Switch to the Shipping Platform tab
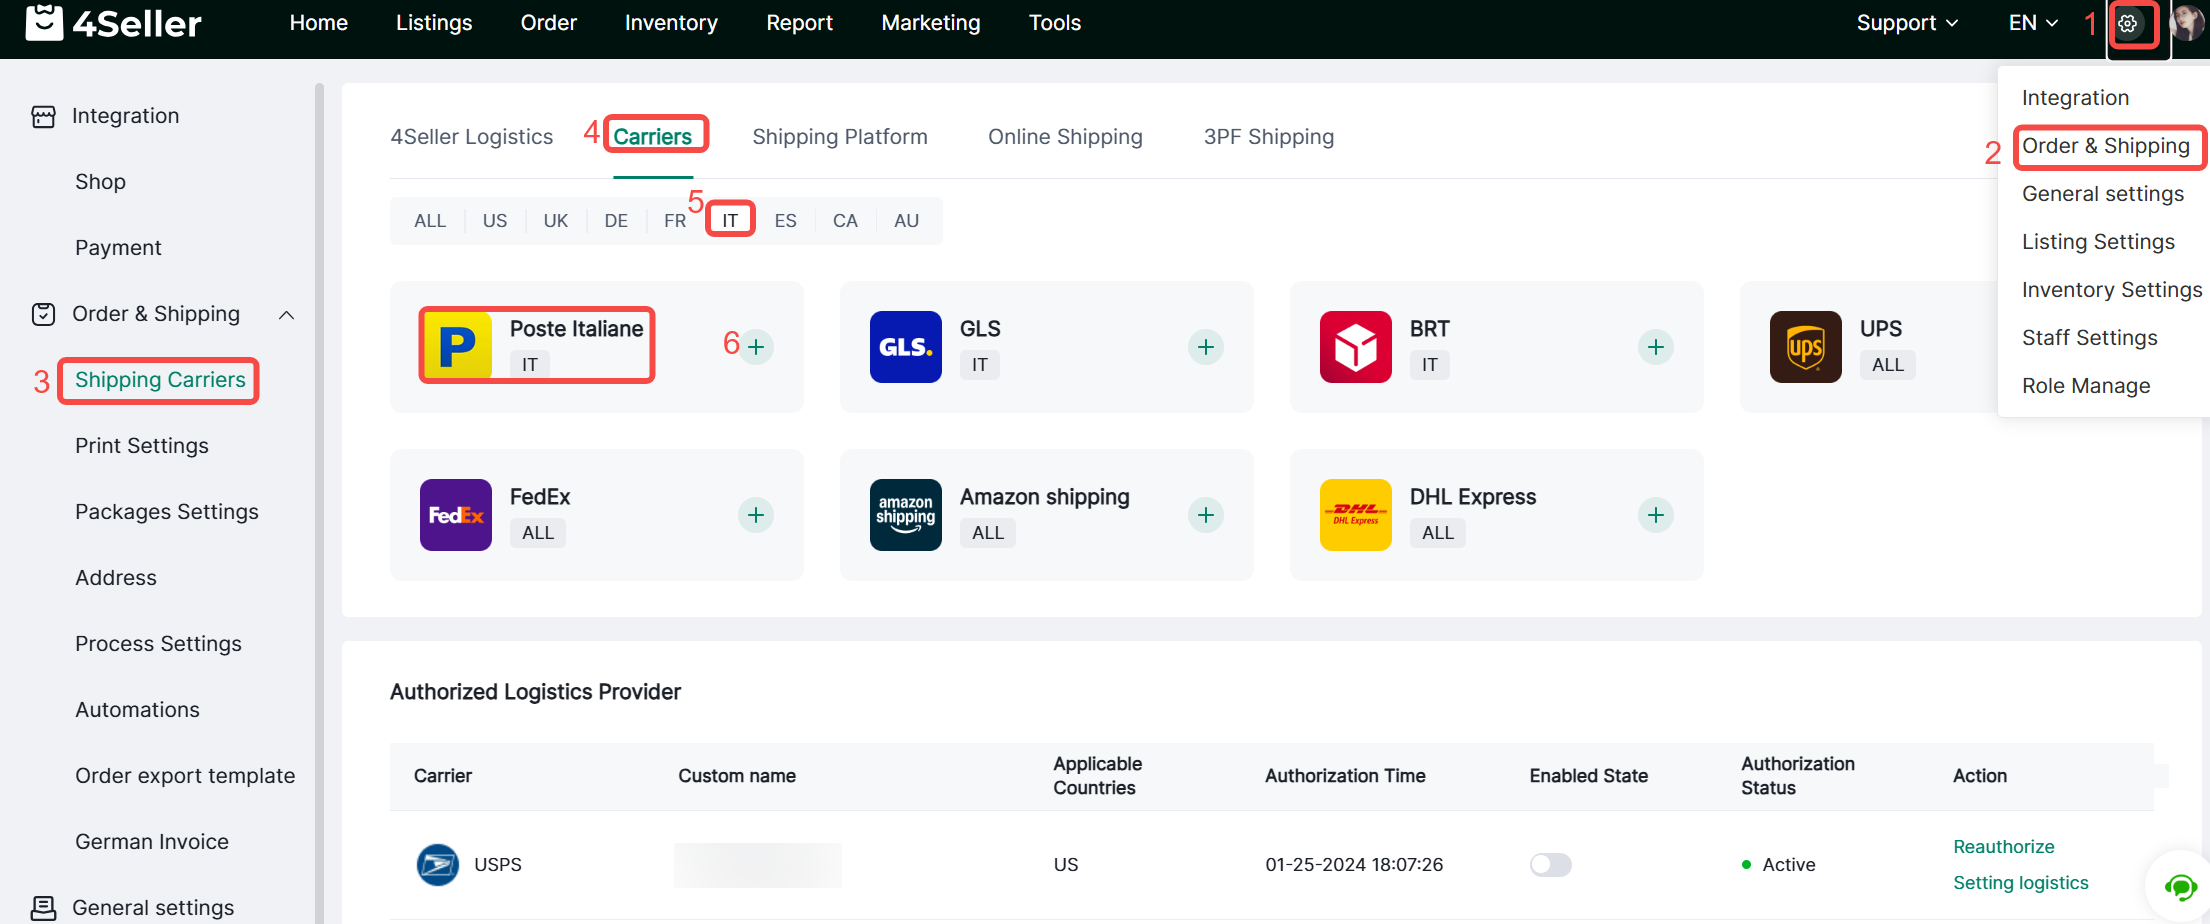This screenshot has height=924, width=2210. (x=839, y=137)
